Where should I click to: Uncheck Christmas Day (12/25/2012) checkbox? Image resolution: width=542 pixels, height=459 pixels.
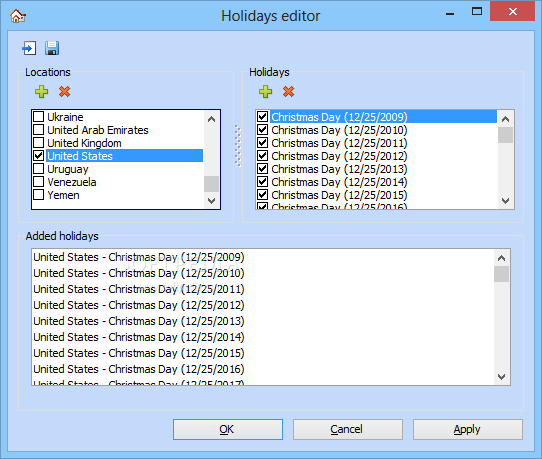[262, 156]
